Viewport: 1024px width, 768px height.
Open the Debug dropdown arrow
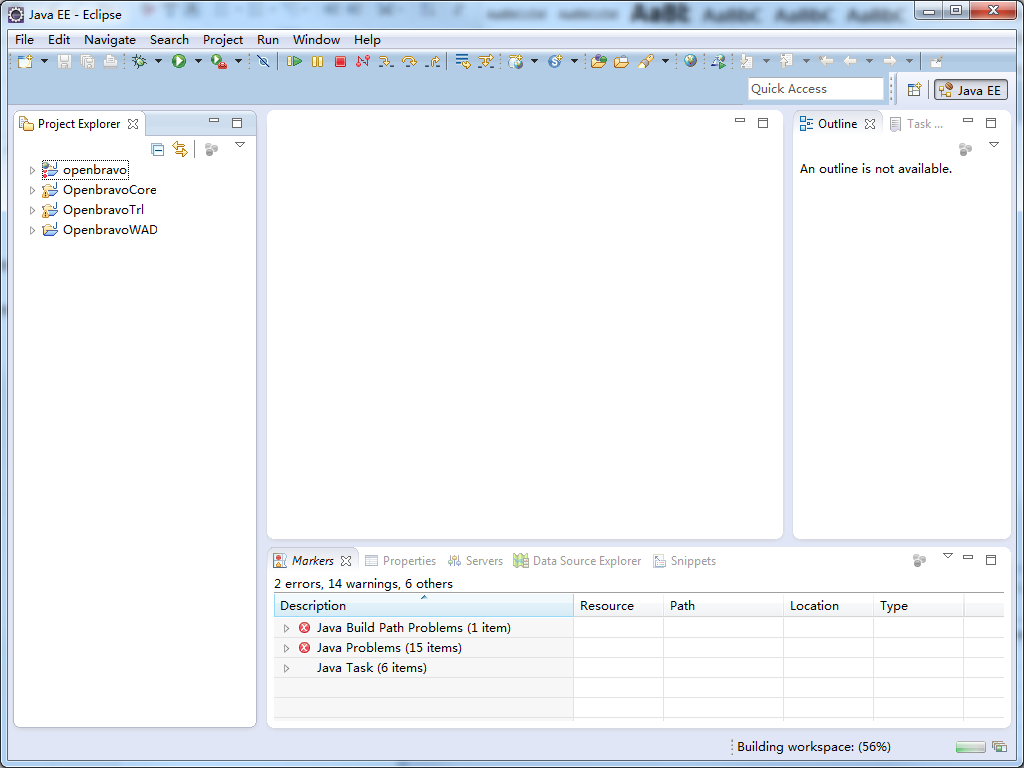(x=158, y=61)
